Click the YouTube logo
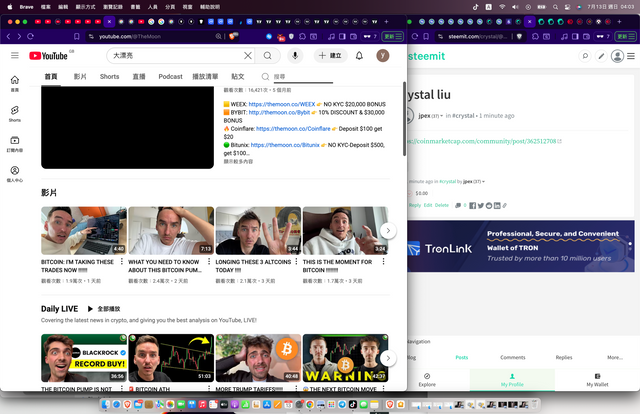The height and width of the screenshot is (414, 640). tap(48, 56)
